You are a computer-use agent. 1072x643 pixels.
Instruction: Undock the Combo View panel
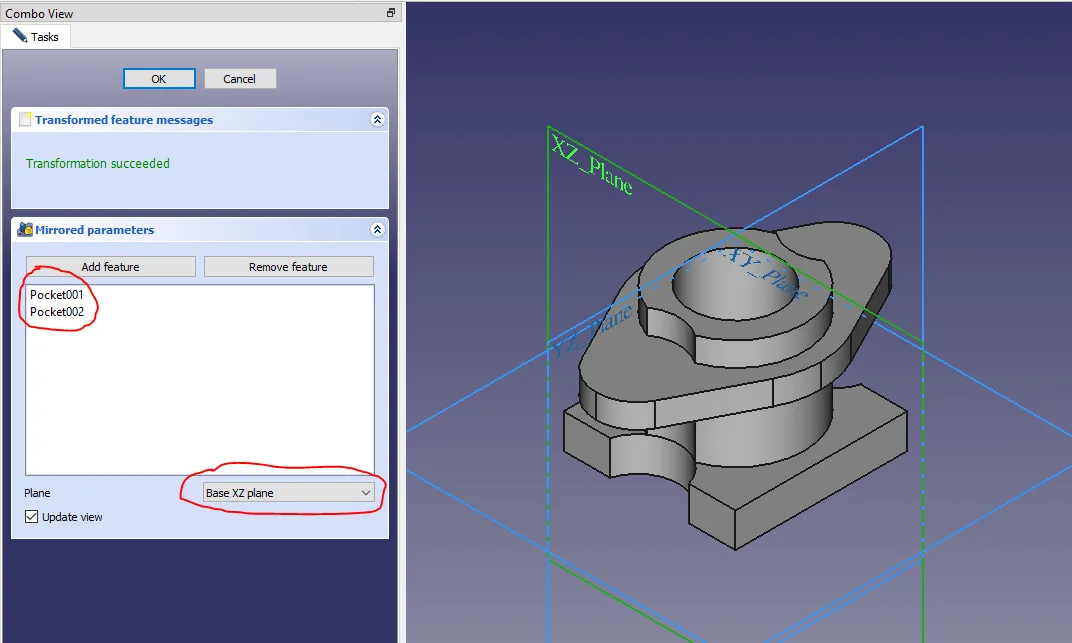pos(391,13)
